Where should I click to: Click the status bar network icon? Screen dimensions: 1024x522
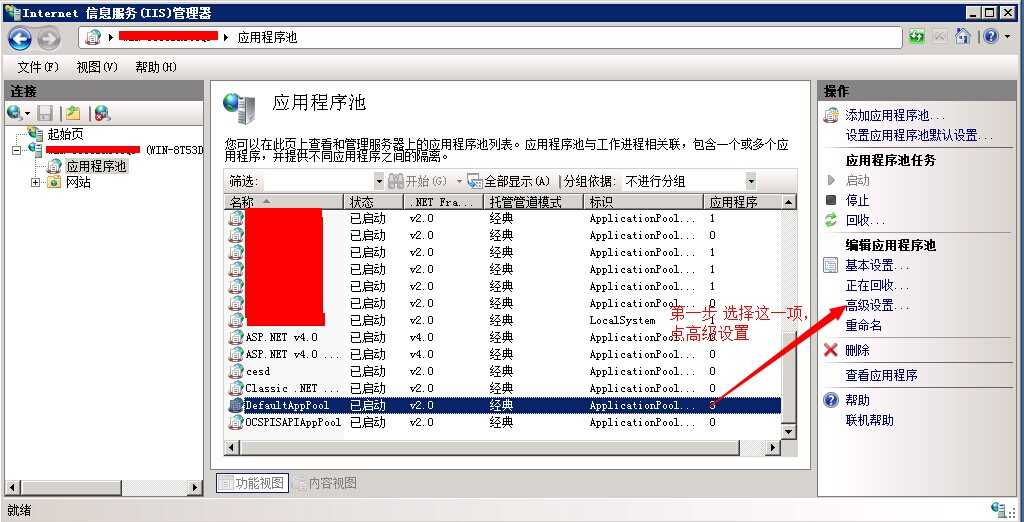999,510
